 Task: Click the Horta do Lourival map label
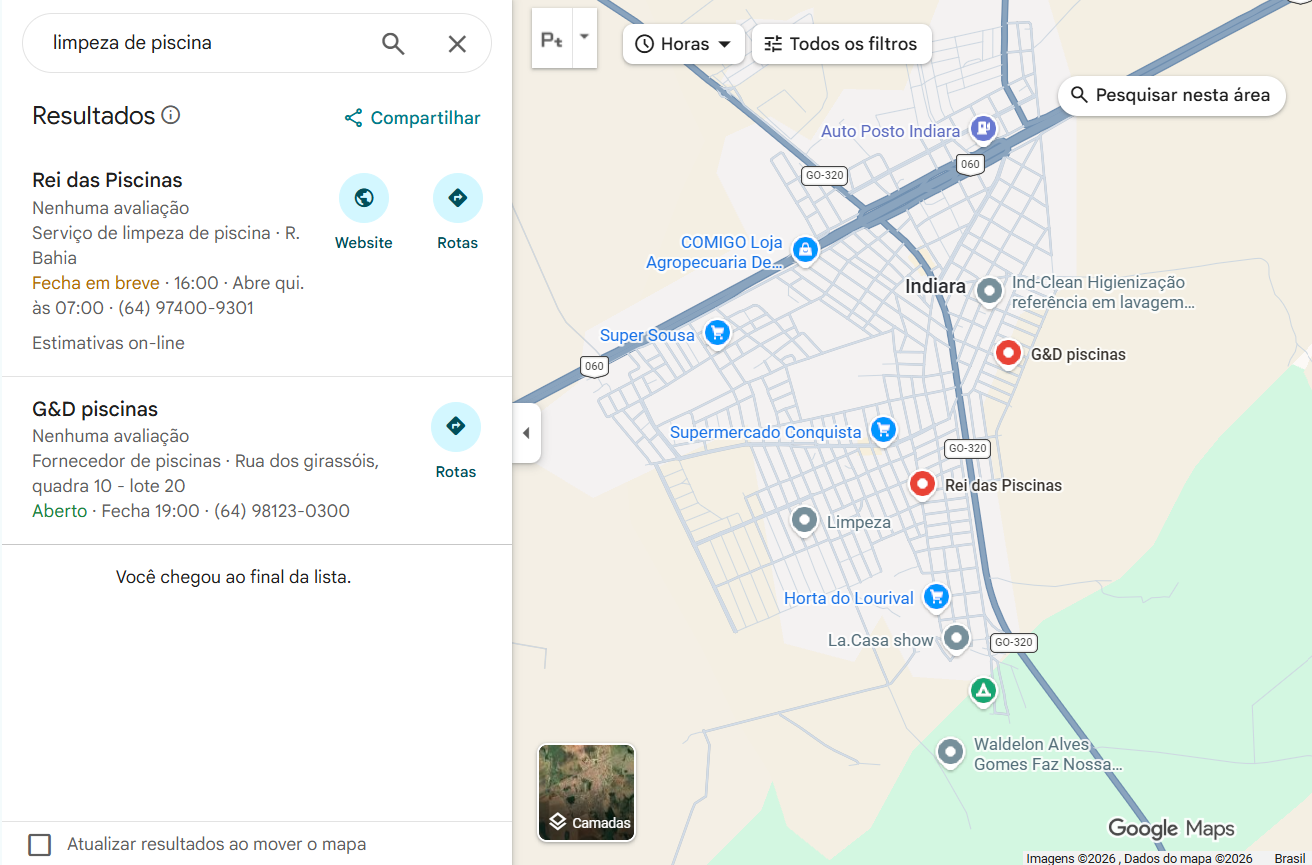tap(848, 598)
